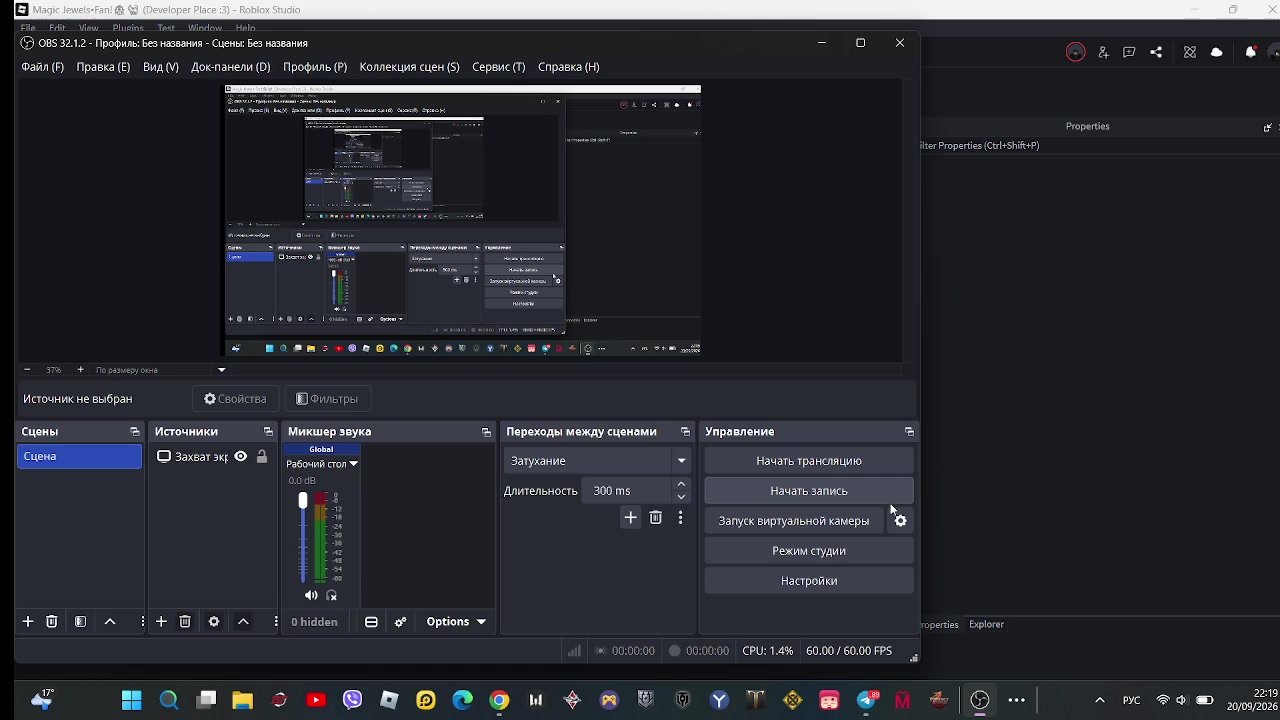Screen dimensions: 1280x720
Task: Open preview scaling dropdown По размеру окна
Action: click(160, 370)
